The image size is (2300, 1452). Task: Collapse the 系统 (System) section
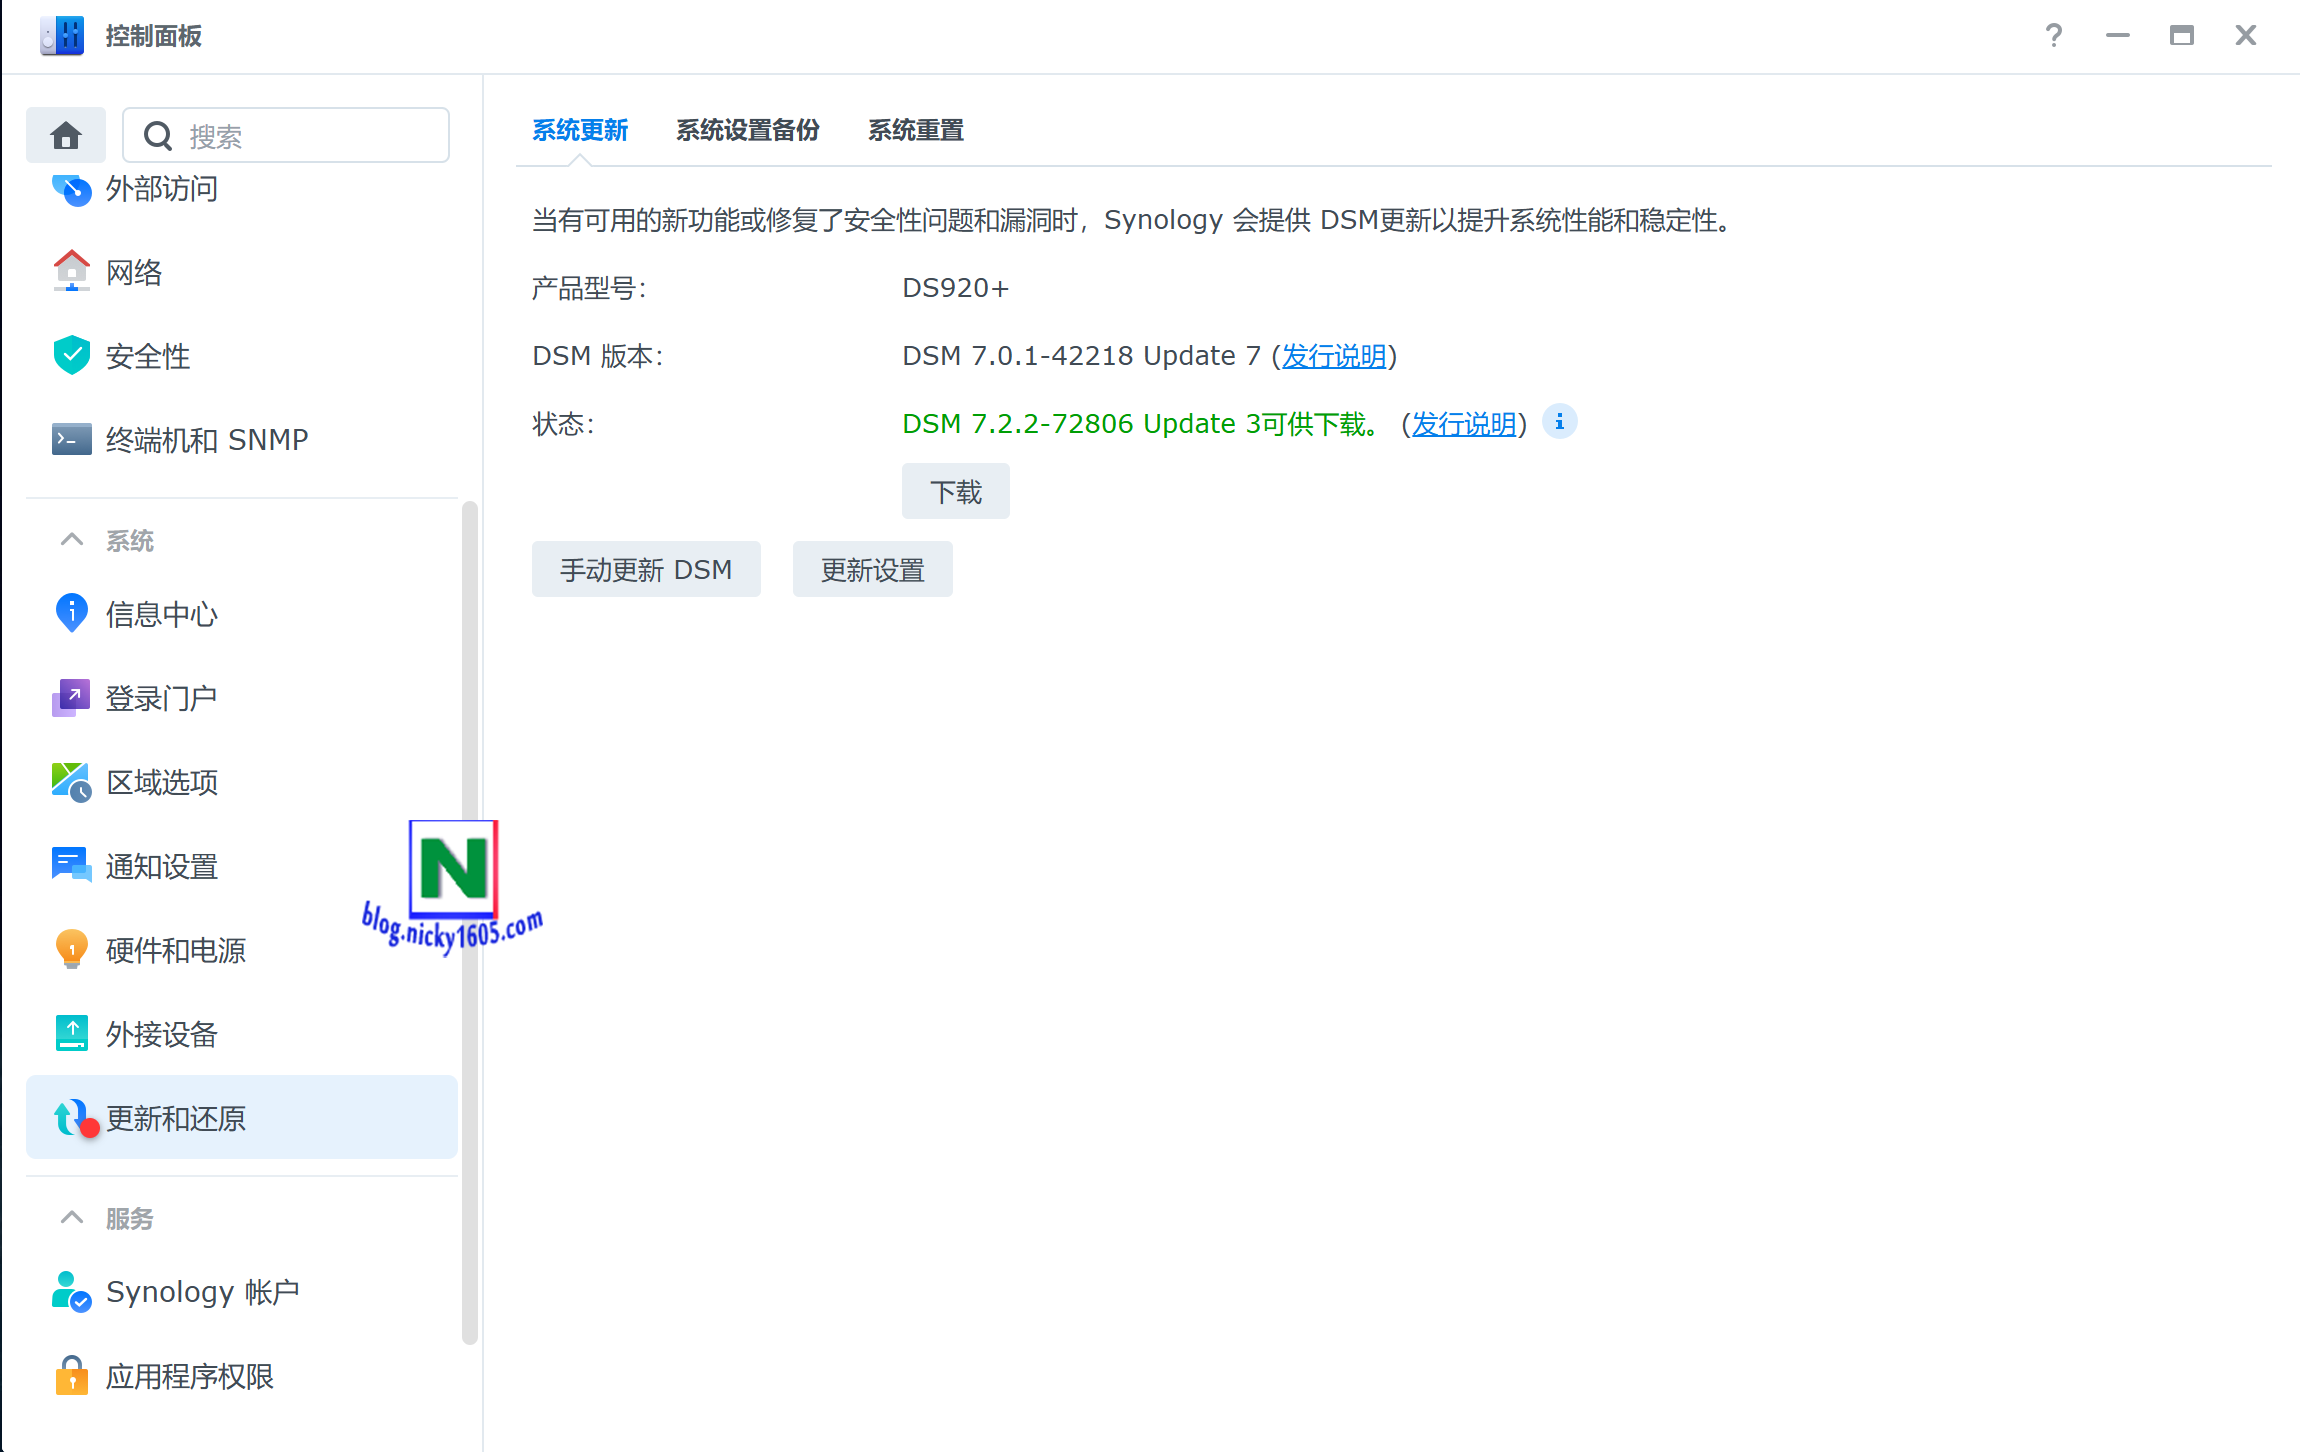point(71,539)
